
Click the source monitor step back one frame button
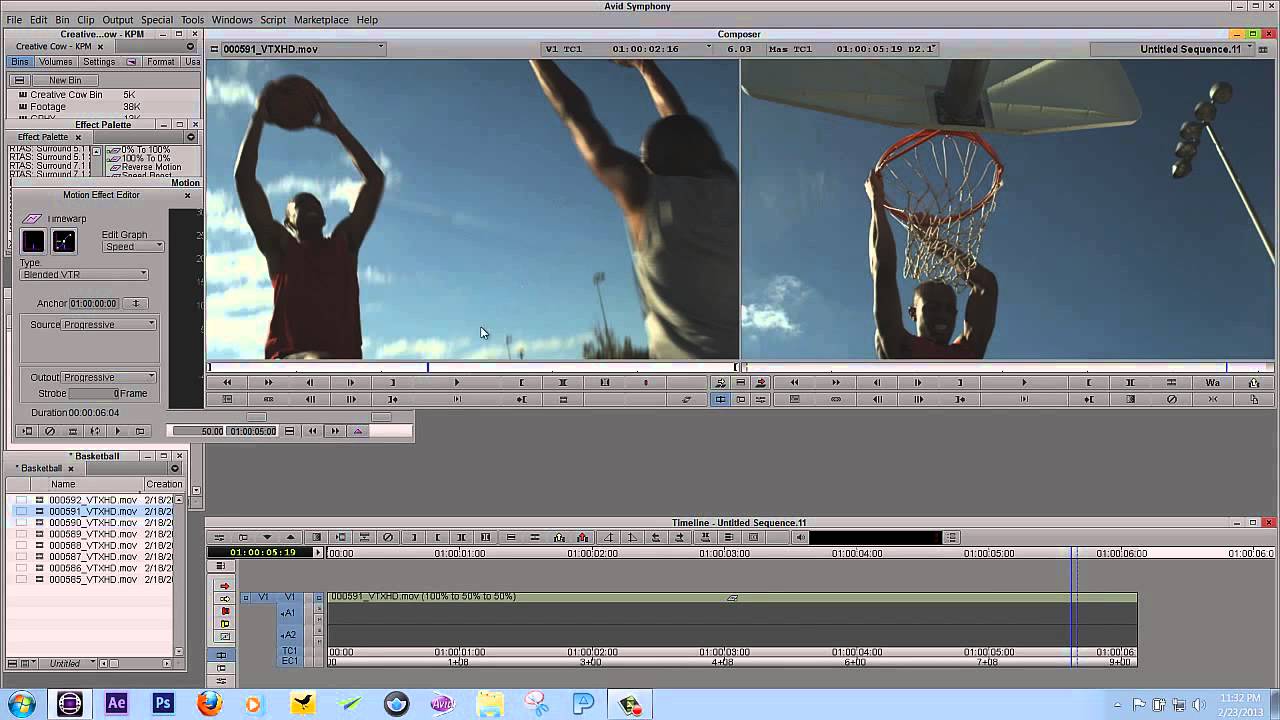309,382
